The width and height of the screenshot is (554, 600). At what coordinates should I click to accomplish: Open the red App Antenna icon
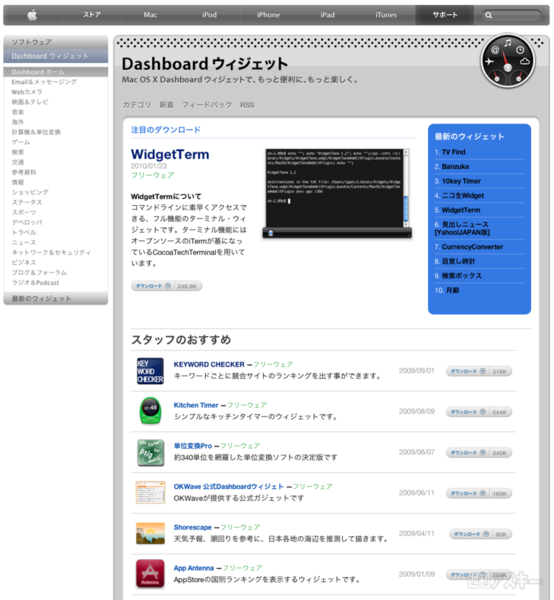(150, 574)
